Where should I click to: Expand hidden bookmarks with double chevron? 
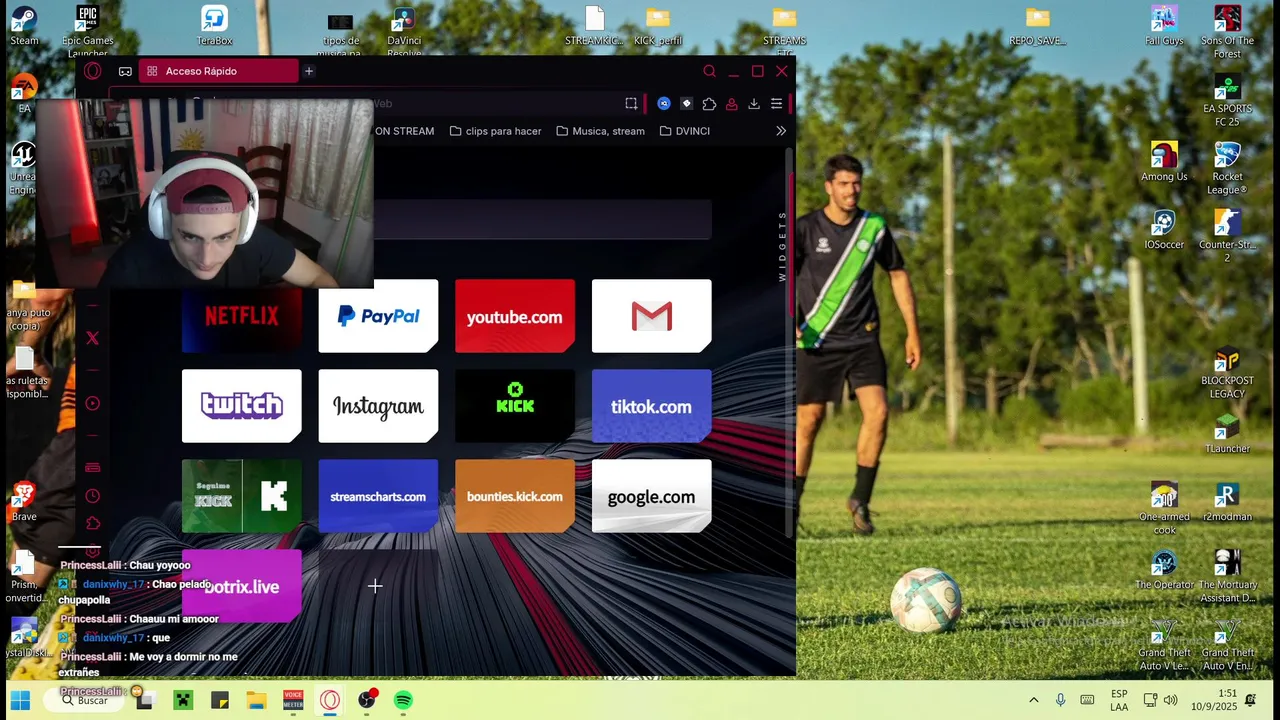[x=781, y=131]
